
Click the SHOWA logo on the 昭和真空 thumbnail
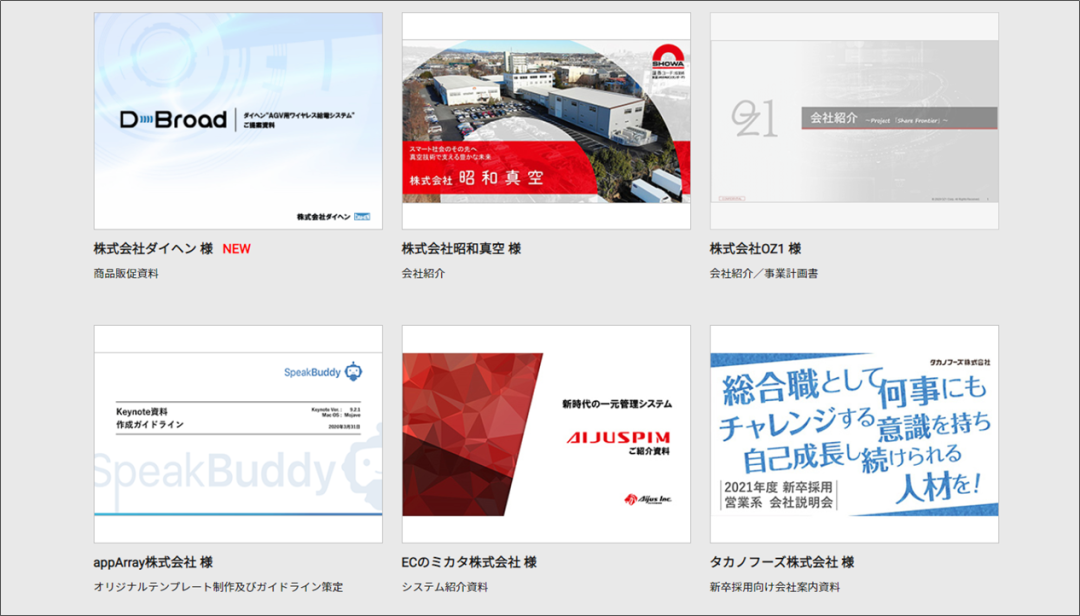tap(669, 58)
